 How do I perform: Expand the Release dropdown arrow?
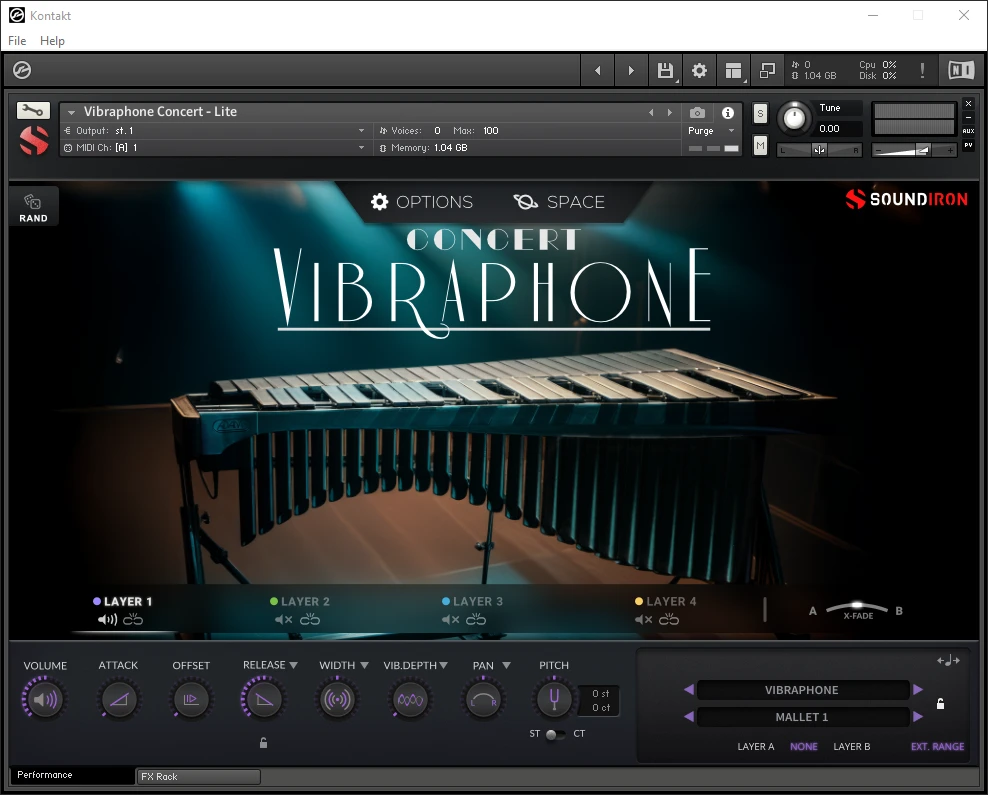click(x=294, y=665)
